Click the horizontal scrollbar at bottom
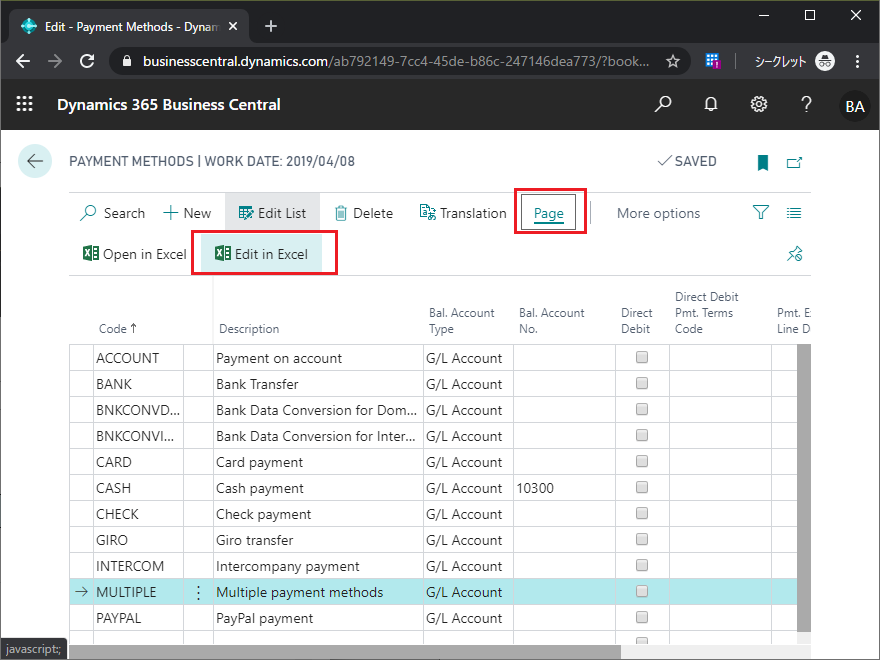Viewport: 880px width, 660px height. [x=345, y=652]
